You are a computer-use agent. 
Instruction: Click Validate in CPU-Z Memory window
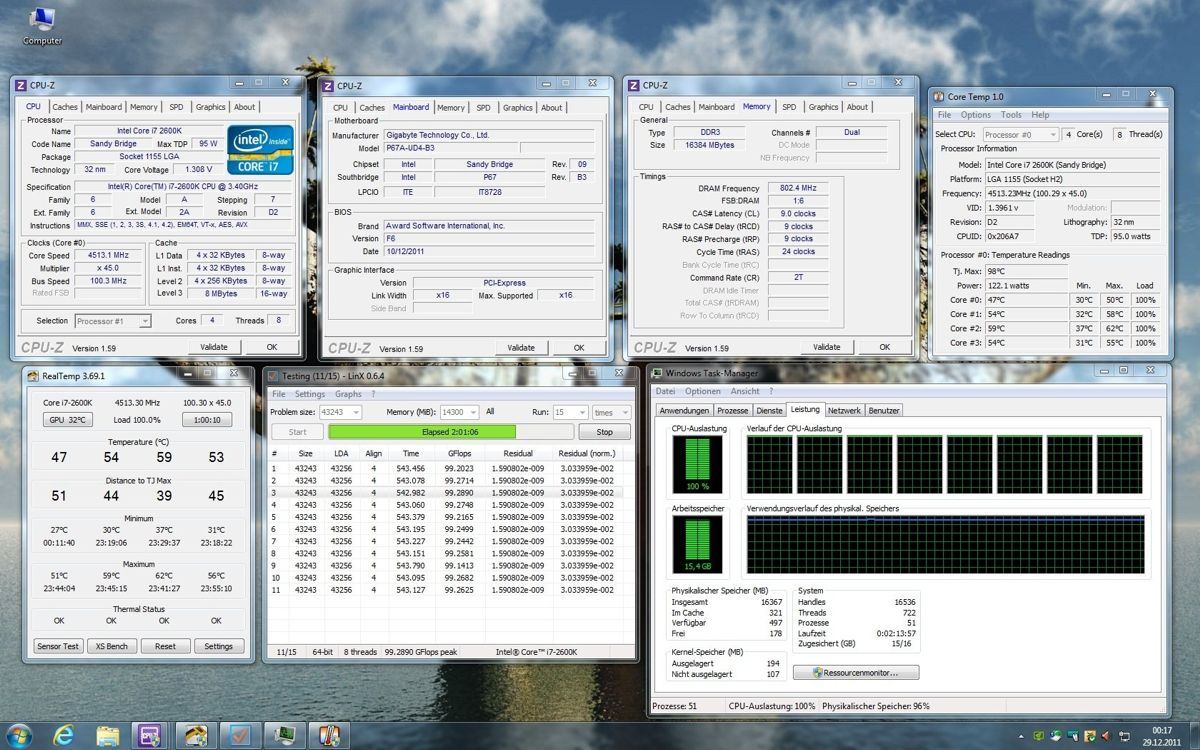tap(827, 347)
